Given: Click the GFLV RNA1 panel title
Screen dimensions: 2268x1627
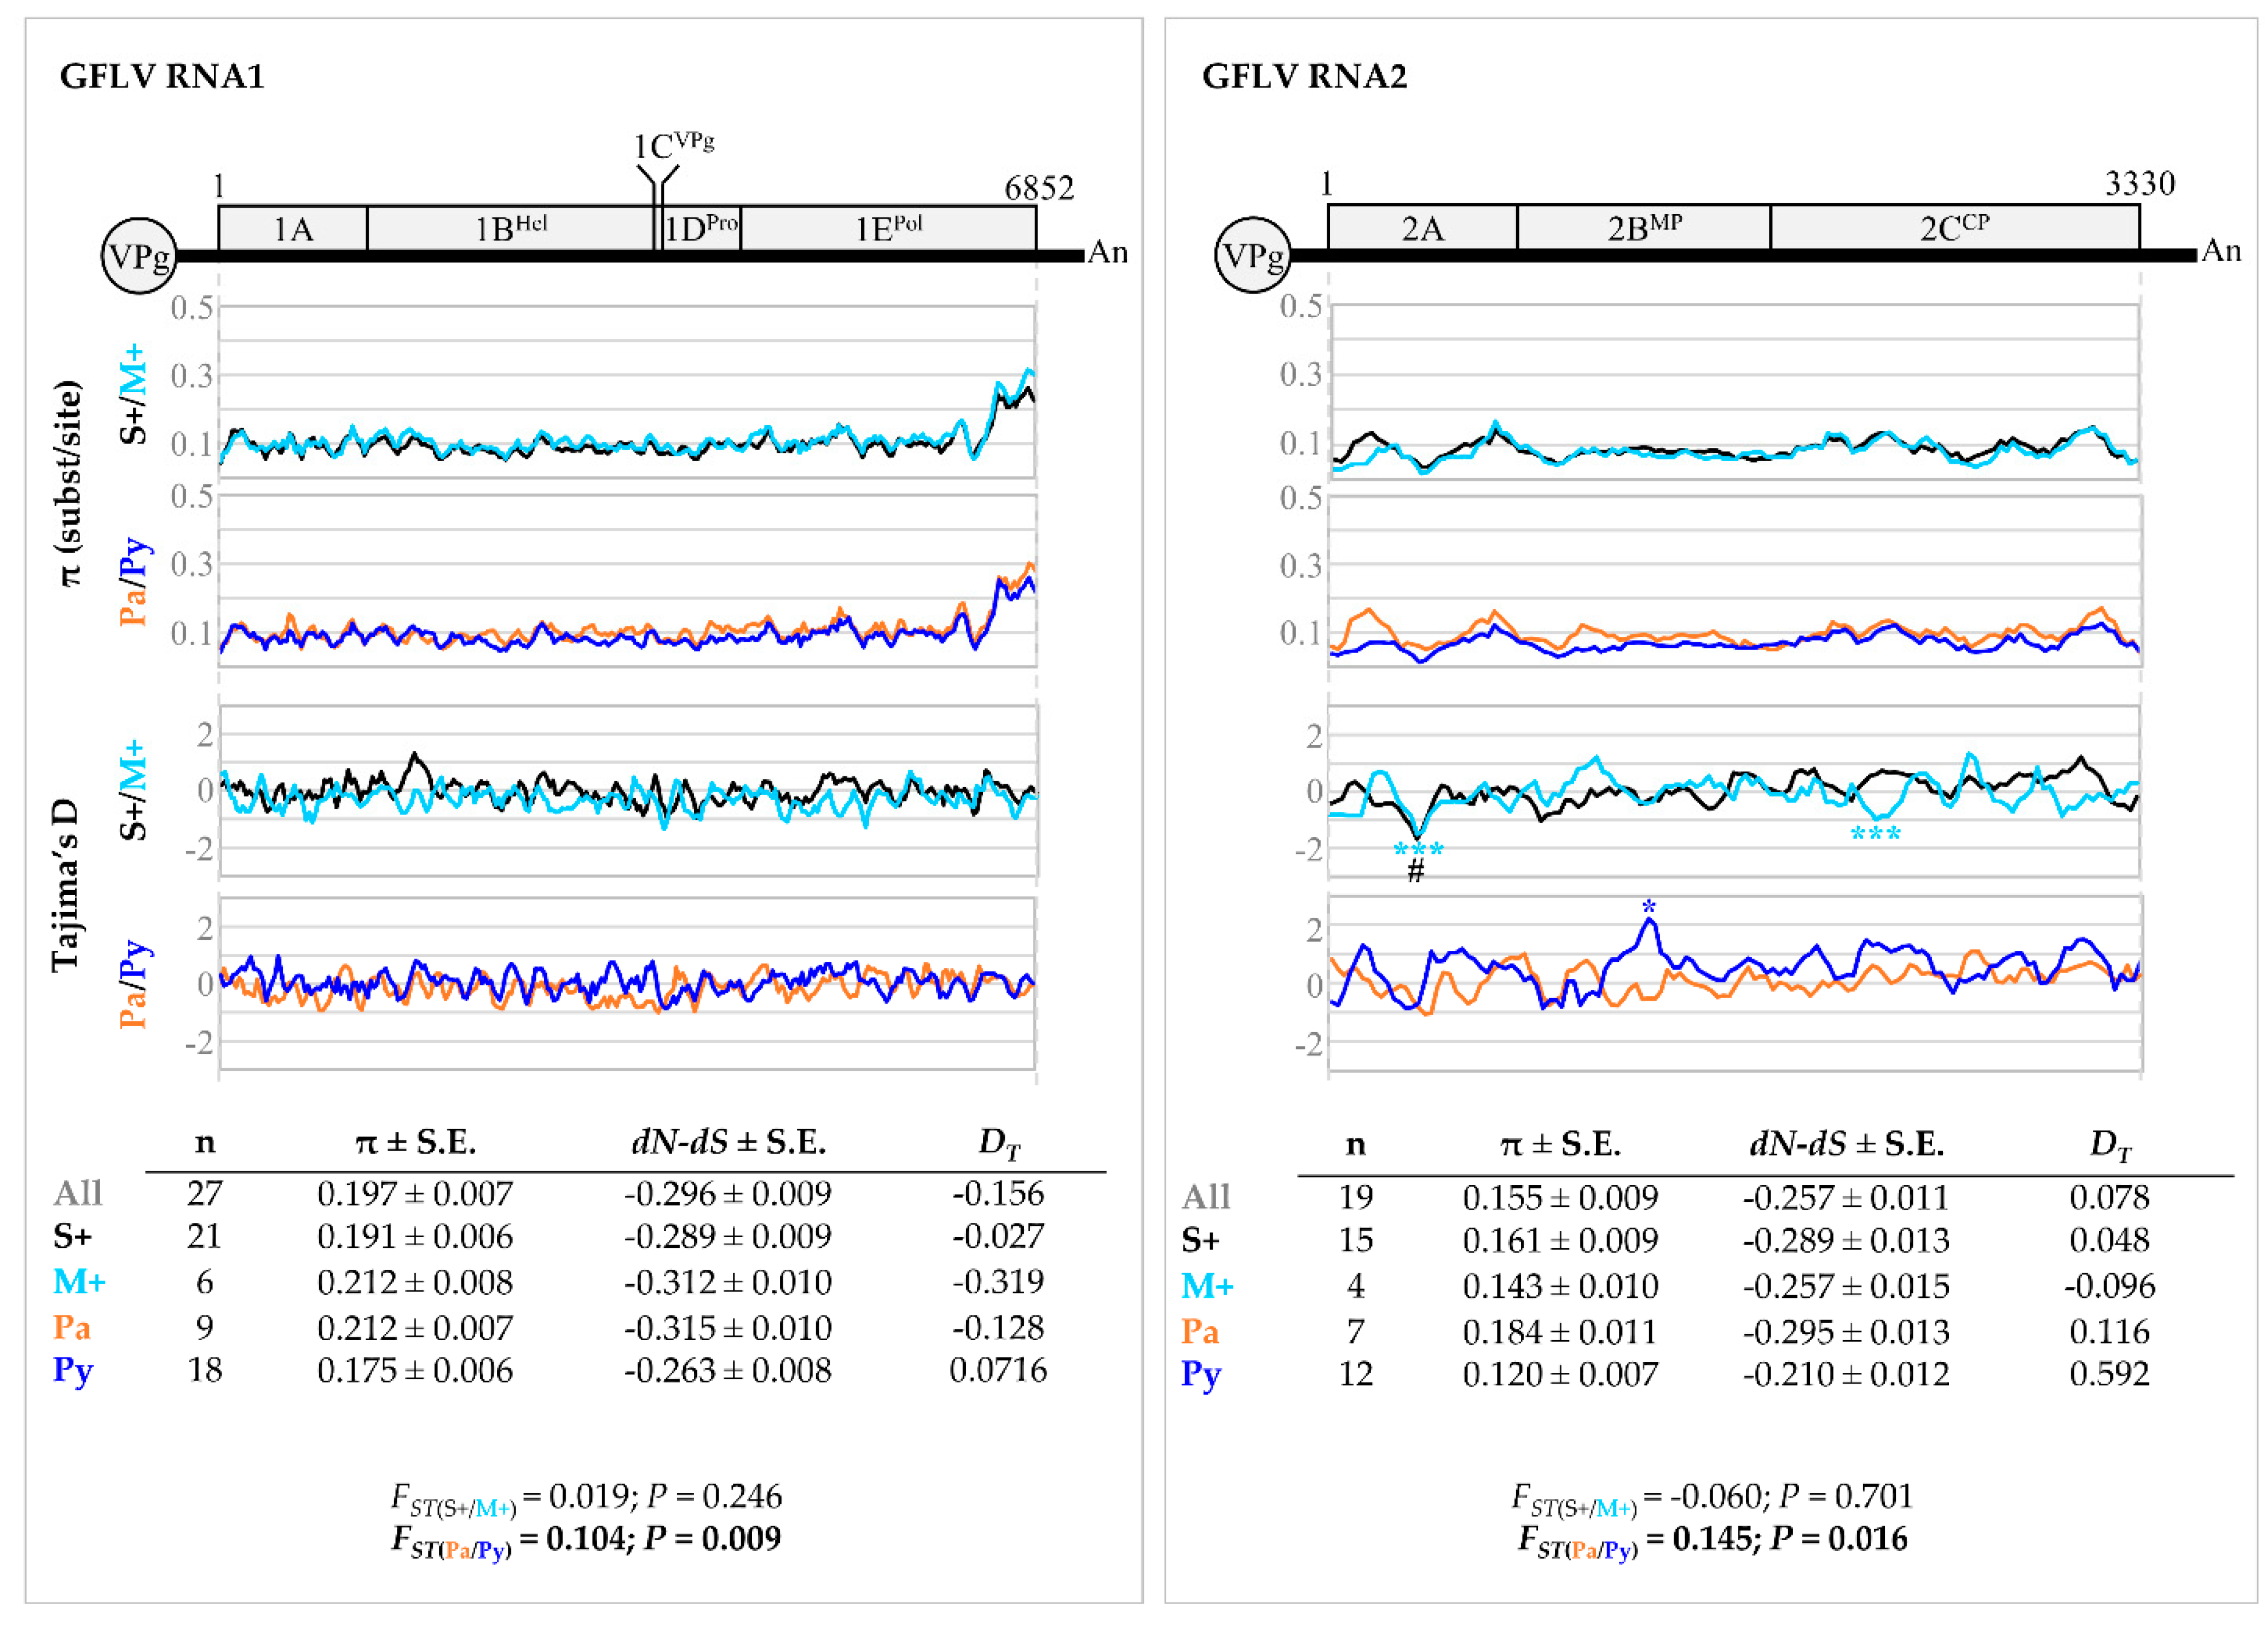Looking at the screenshot, I should [162, 77].
